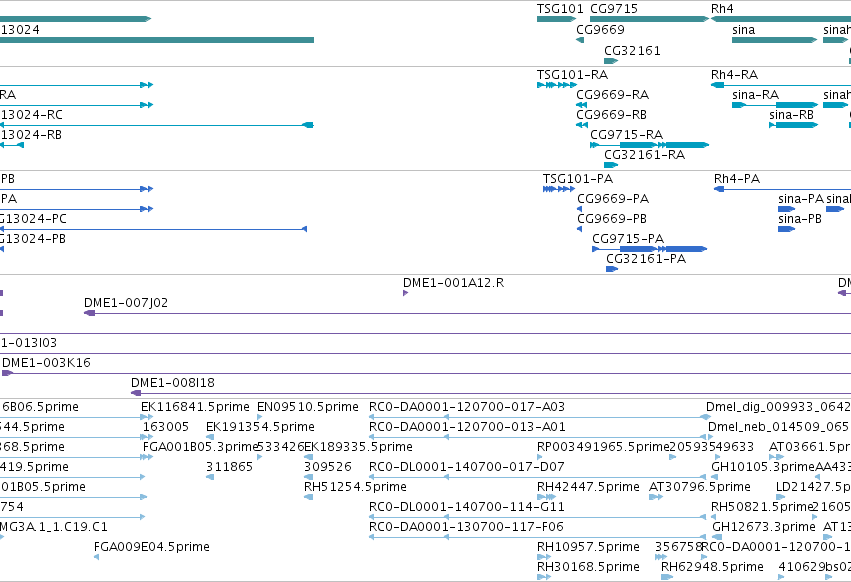Viewport: 851px width, 582px height.
Task: Select the G13024-PC protein label
Action: 33,219
